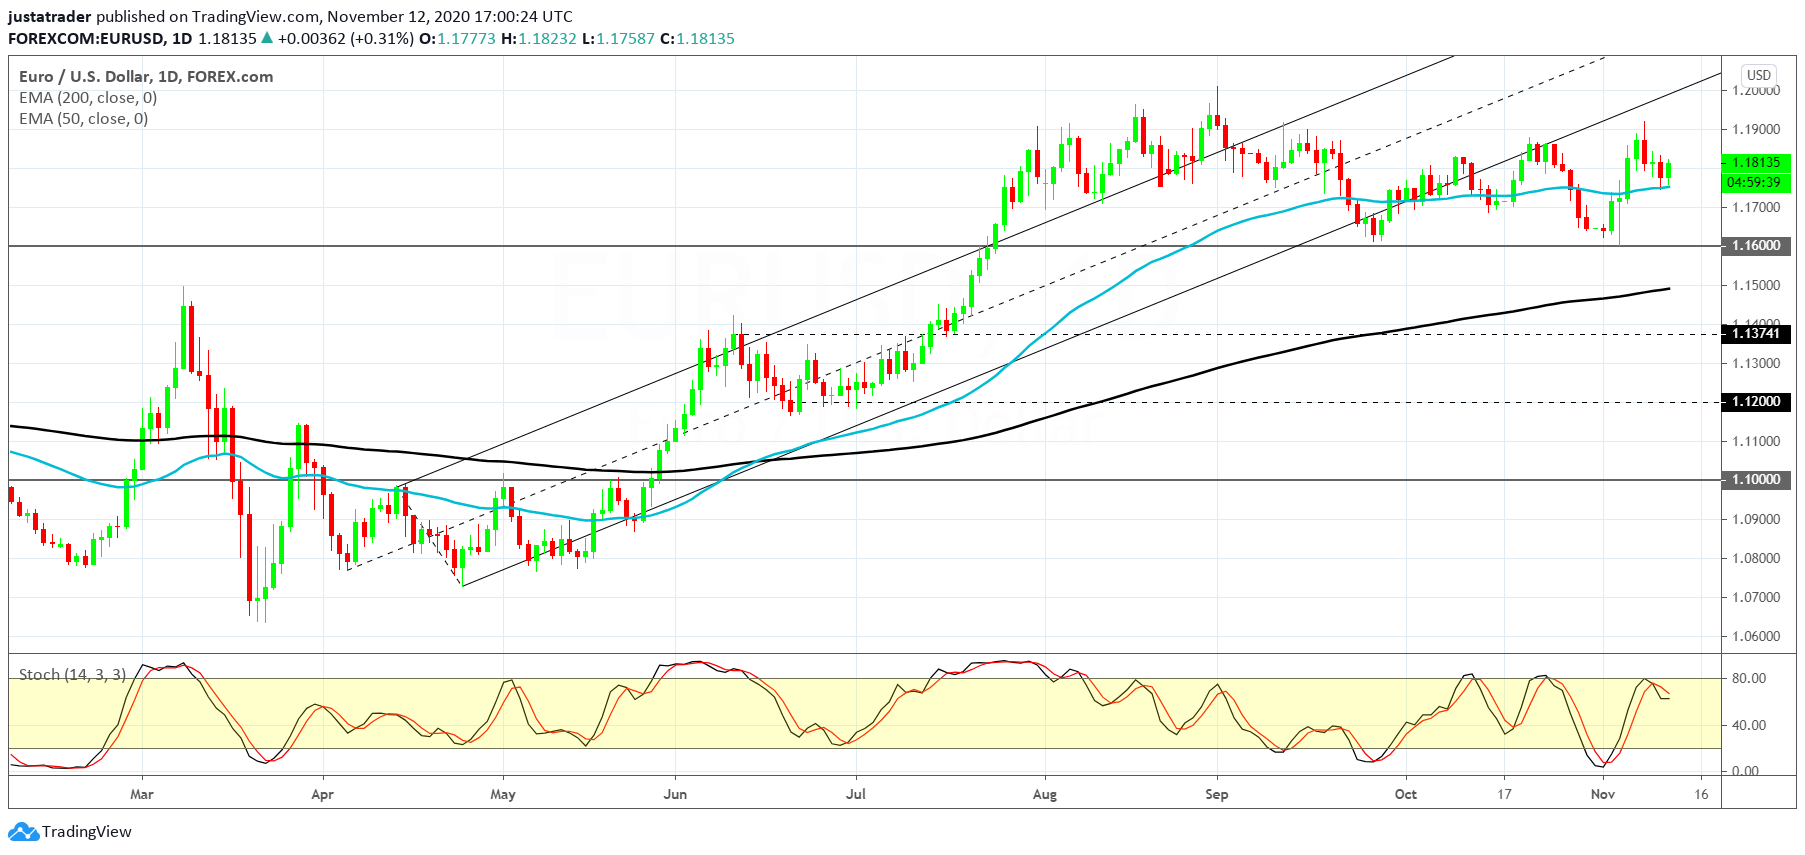Click the 1.06000 price axis label
This screenshot has width=1805, height=855.
tap(1757, 637)
